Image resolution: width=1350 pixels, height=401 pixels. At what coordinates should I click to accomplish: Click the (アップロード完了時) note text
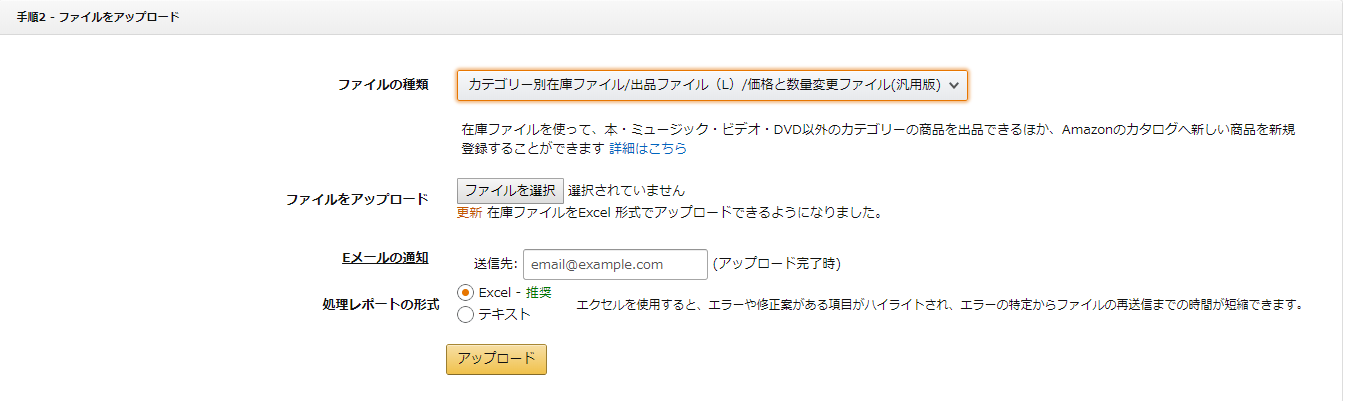tap(776, 264)
